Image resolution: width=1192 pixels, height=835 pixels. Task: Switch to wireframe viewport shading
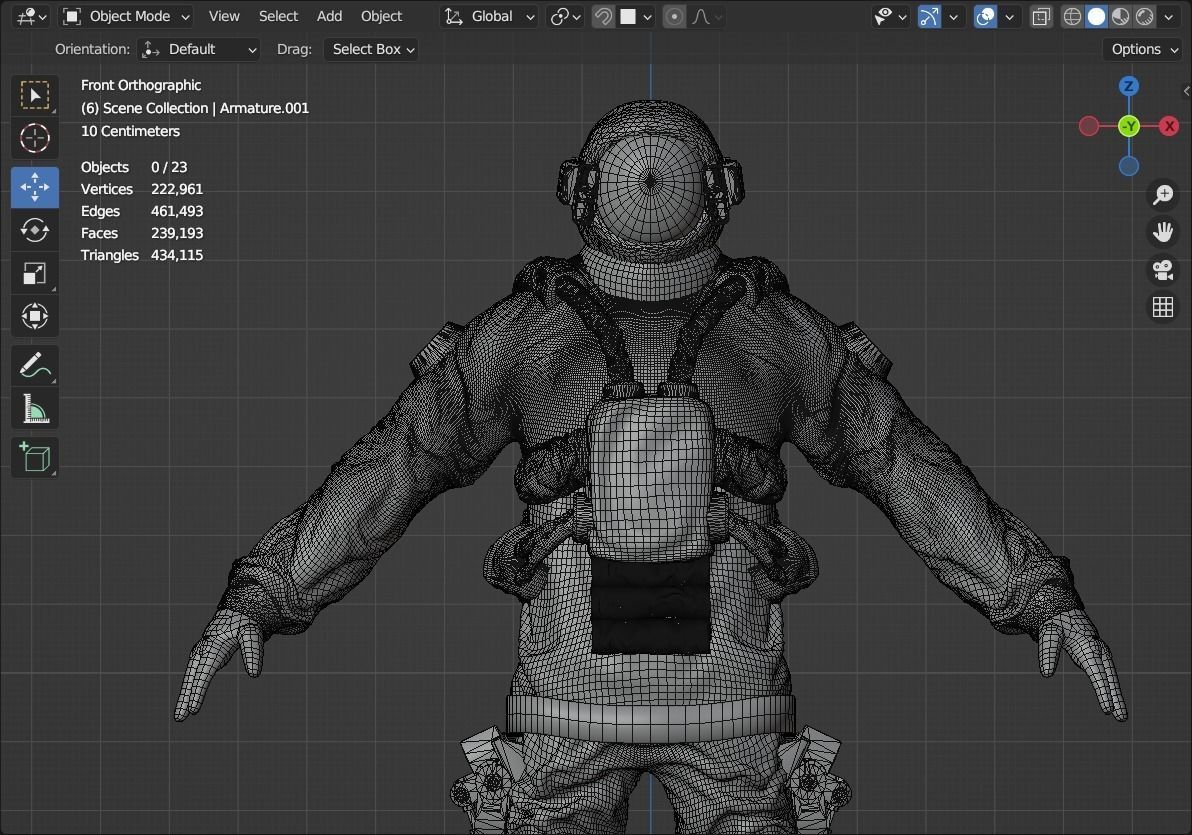(x=1072, y=16)
